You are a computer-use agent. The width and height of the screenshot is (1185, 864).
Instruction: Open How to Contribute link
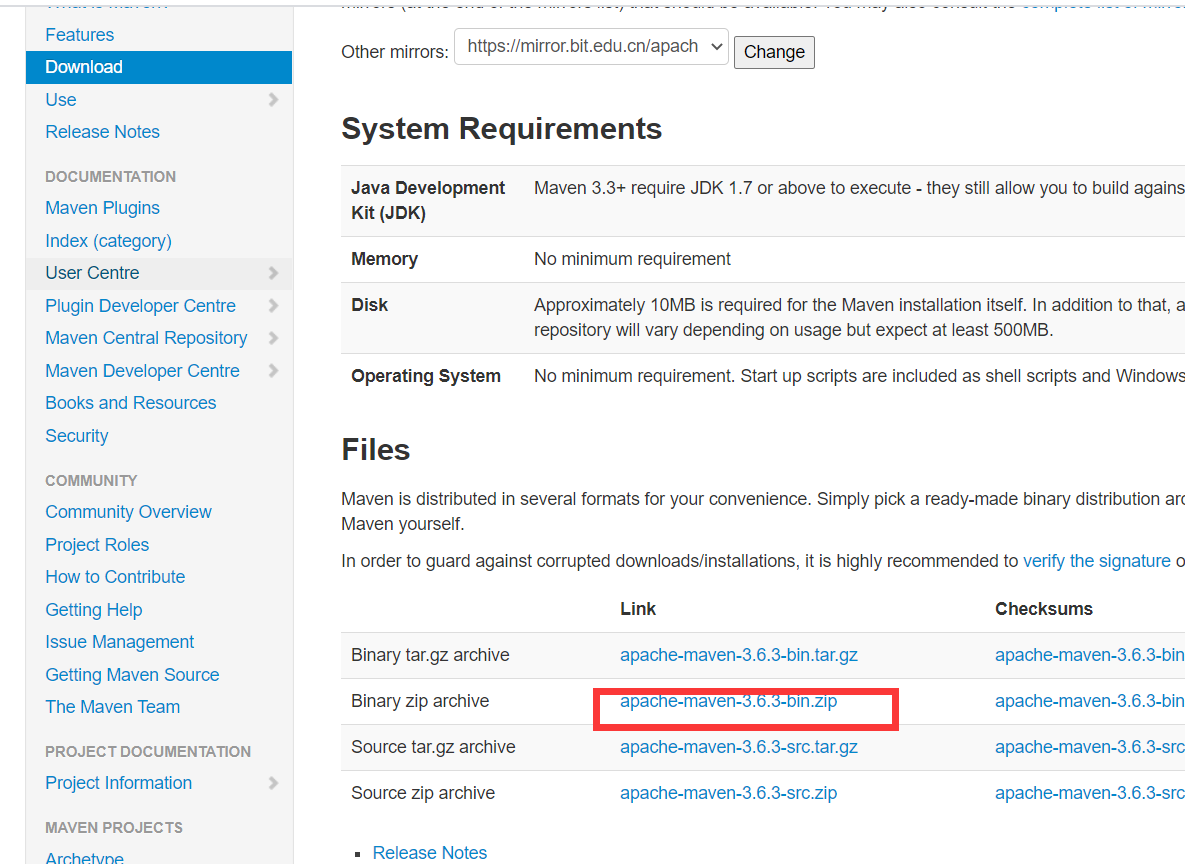115,577
